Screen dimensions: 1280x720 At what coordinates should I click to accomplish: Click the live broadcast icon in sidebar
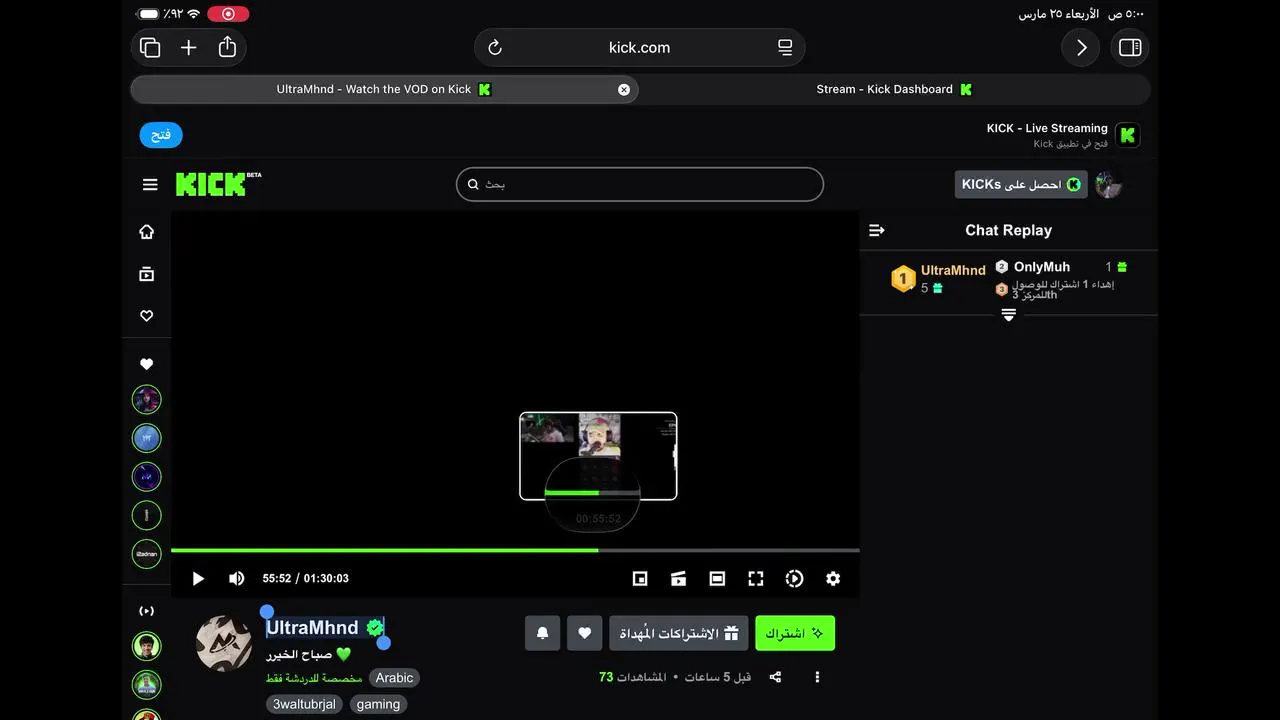(x=147, y=611)
